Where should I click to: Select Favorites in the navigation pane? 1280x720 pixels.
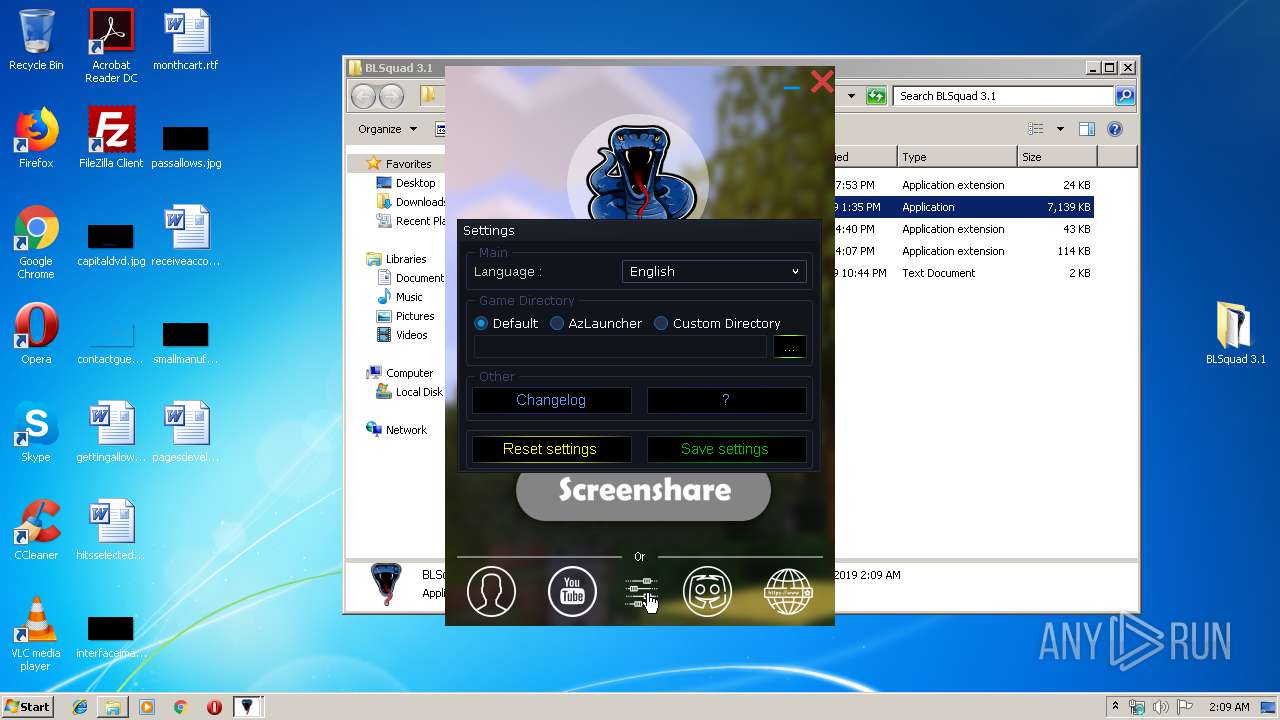coord(400,164)
